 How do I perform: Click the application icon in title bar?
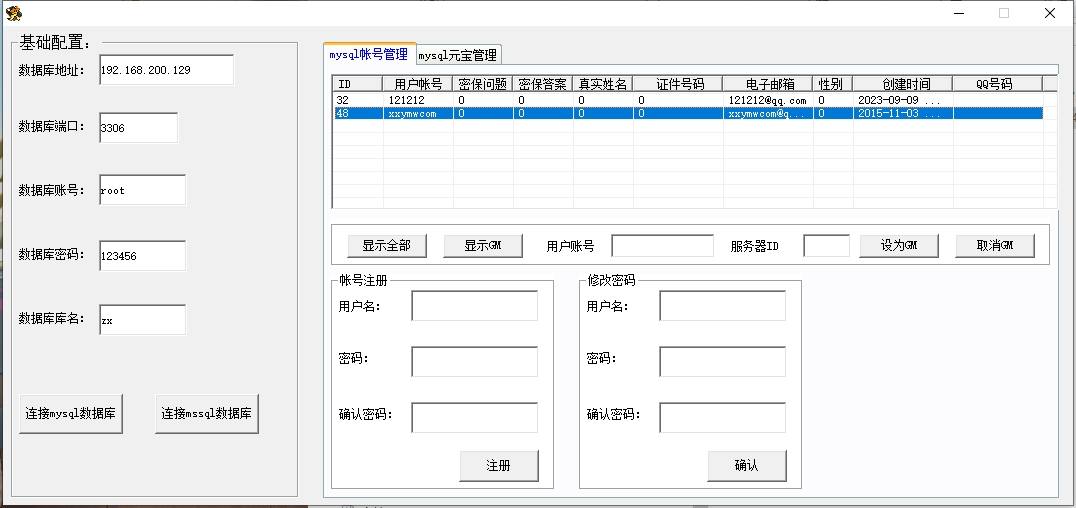click(x=14, y=12)
